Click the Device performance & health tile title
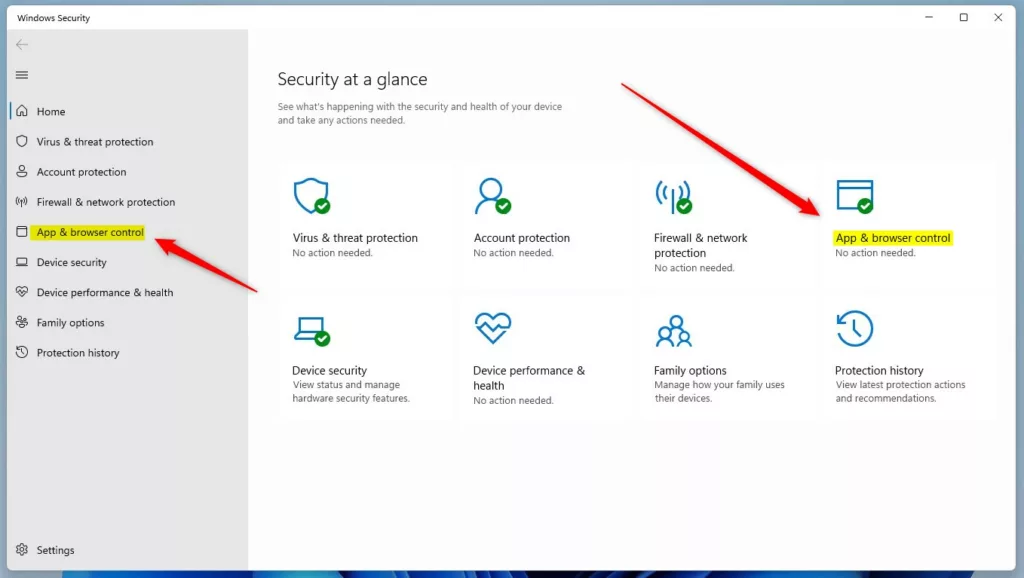Screen dimensions: 1024x578 point(529,378)
